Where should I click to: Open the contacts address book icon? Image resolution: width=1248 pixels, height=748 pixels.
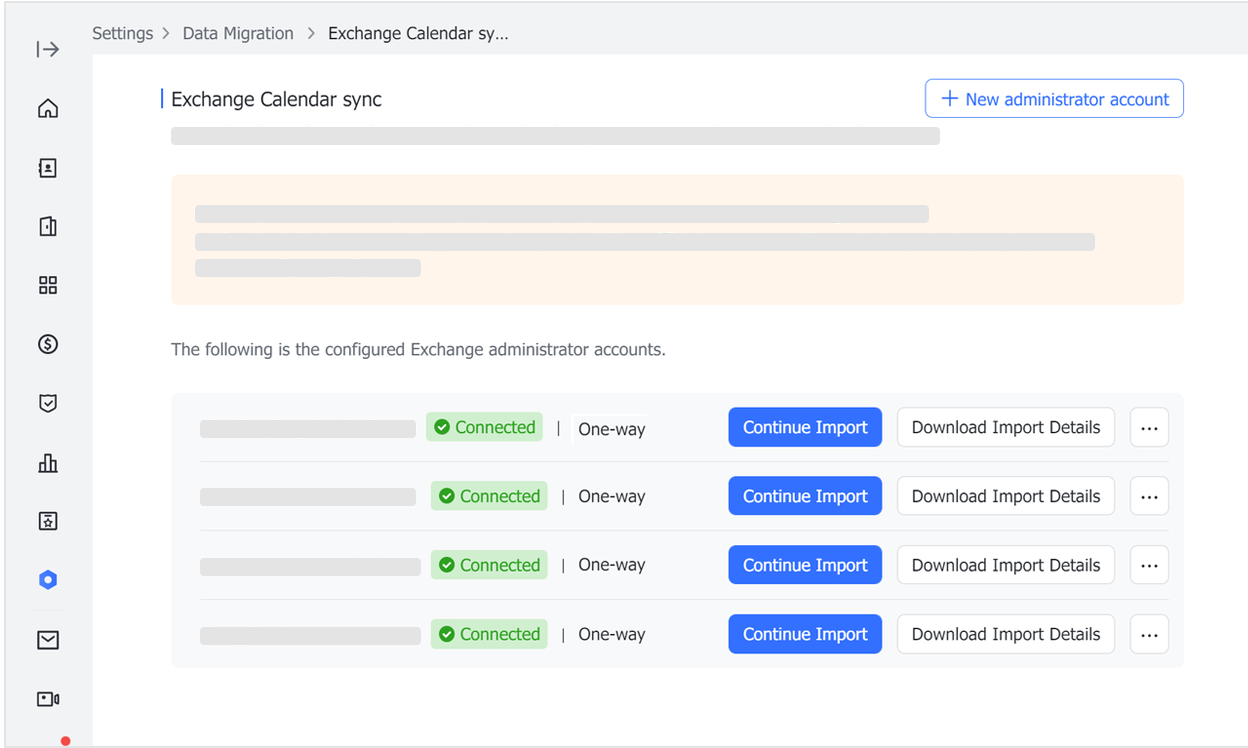pyautogui.click(x=47, y=168)
